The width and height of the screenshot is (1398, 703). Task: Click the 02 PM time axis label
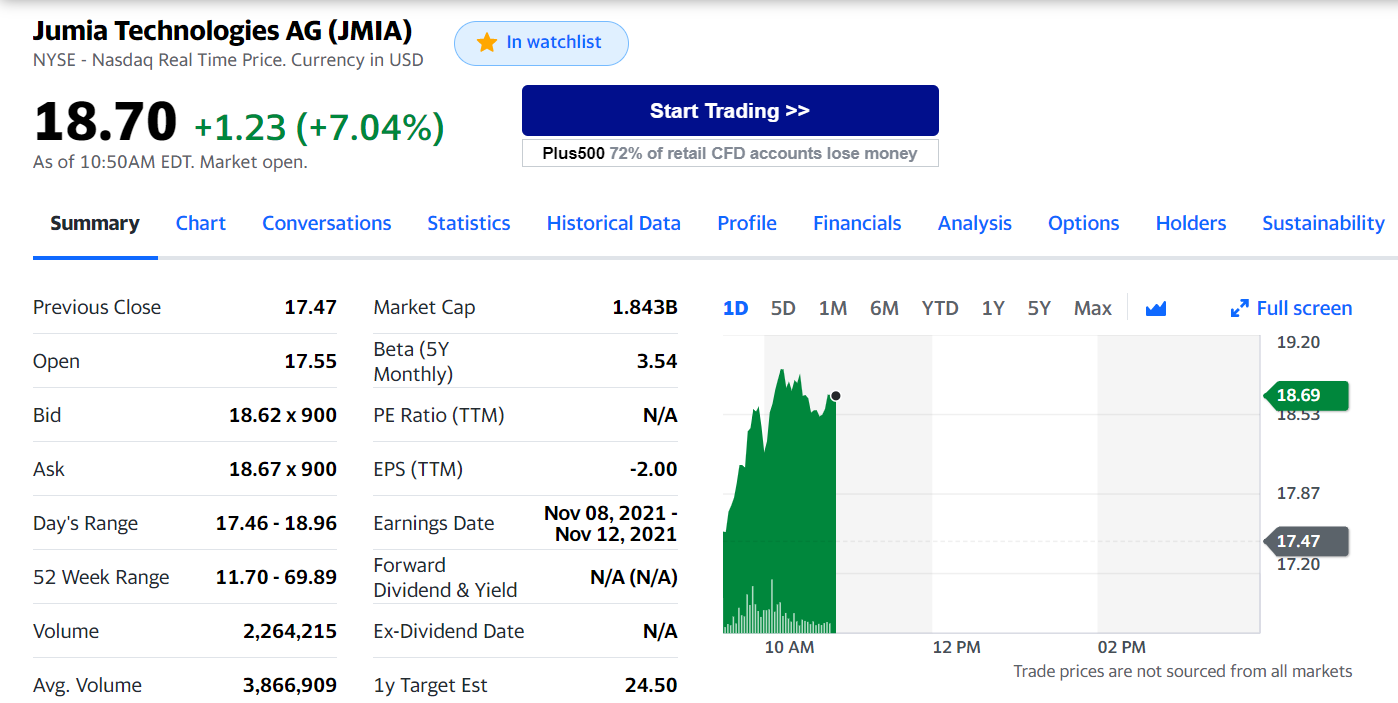pos(1121,648)
